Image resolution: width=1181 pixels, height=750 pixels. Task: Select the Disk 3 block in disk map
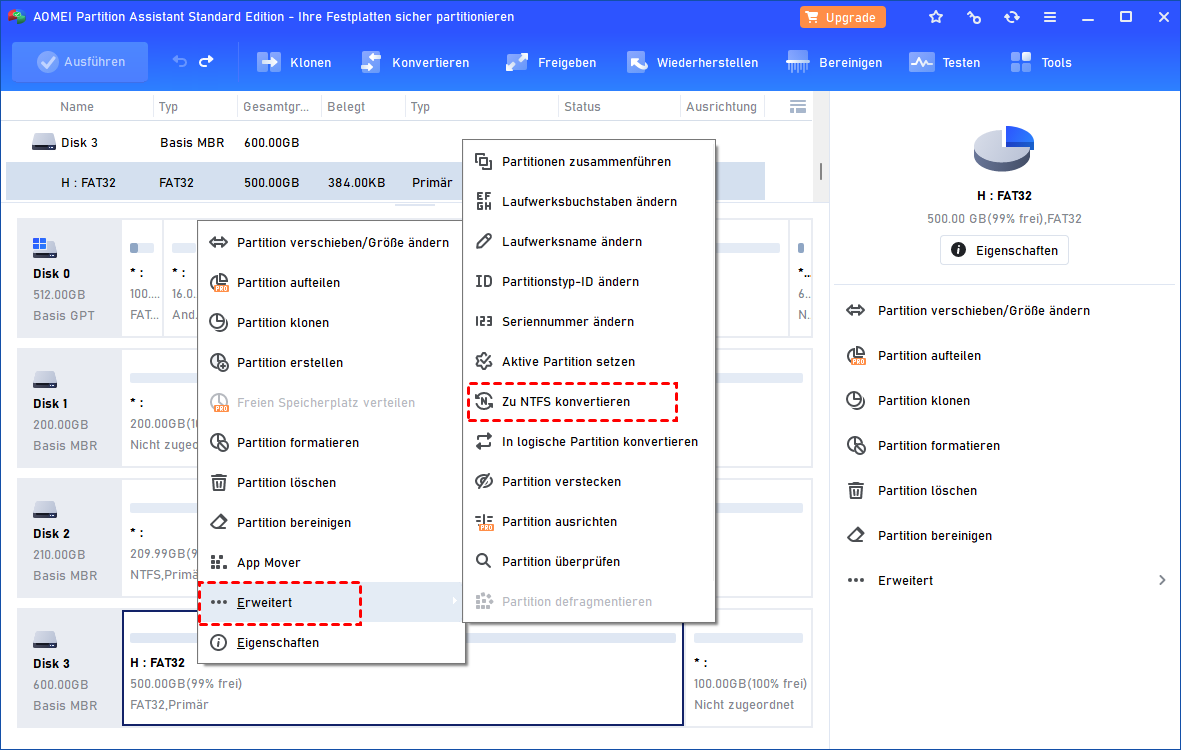(69, 668)
